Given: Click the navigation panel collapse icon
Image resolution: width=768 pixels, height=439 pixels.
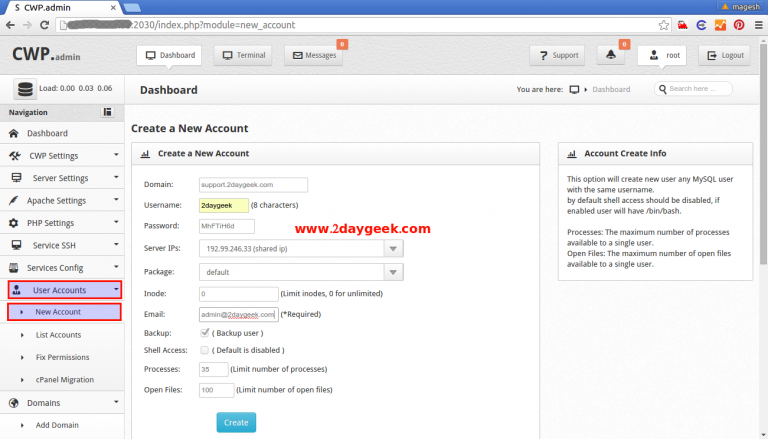Looking at the screenshot, I should 107,112.
